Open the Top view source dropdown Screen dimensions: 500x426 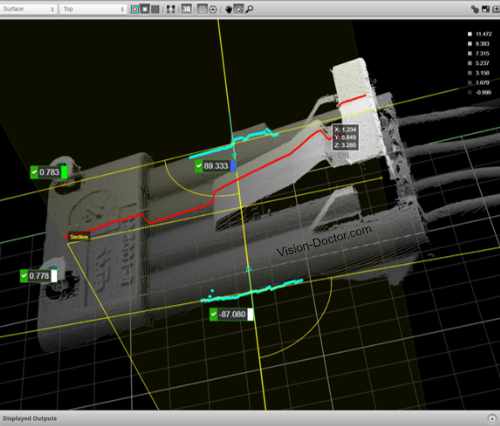pos(93,9)
